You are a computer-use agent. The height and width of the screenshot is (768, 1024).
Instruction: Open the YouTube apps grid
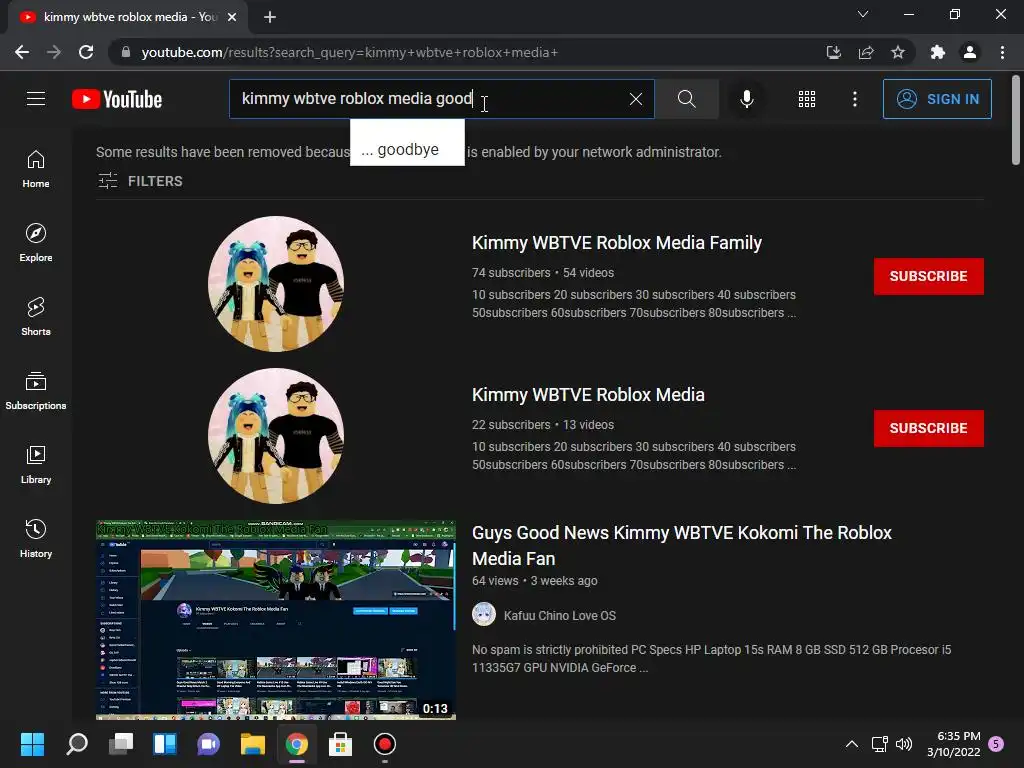(807, 99)
